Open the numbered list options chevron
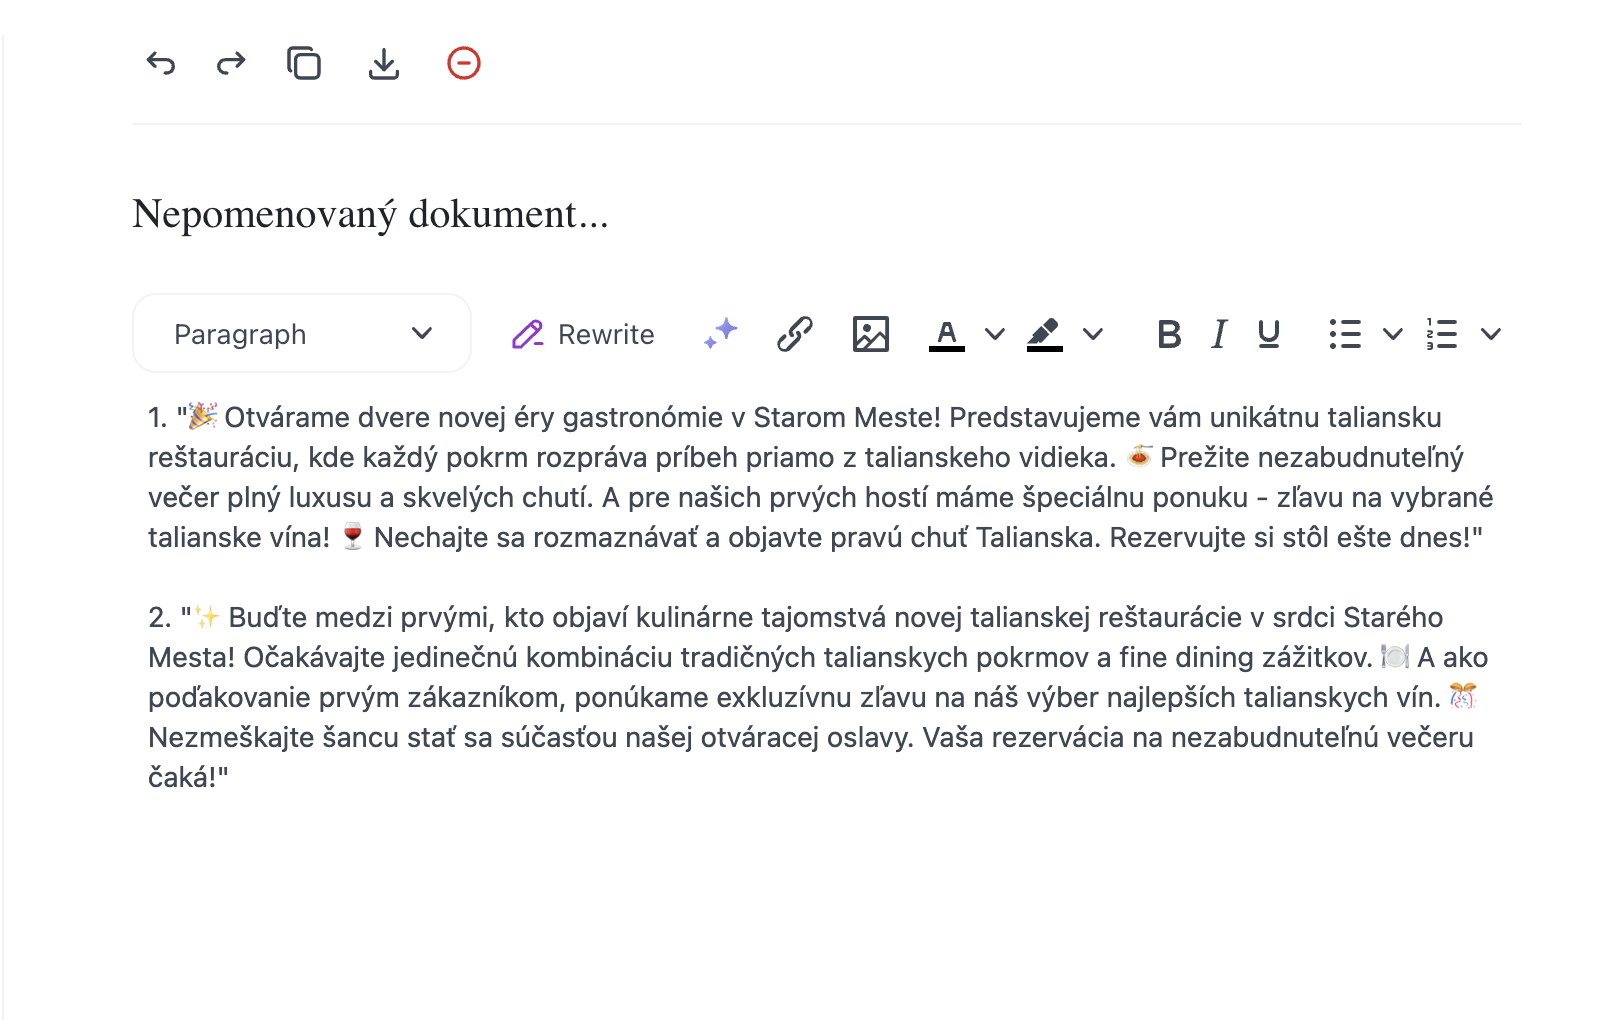 (1492, 335)
